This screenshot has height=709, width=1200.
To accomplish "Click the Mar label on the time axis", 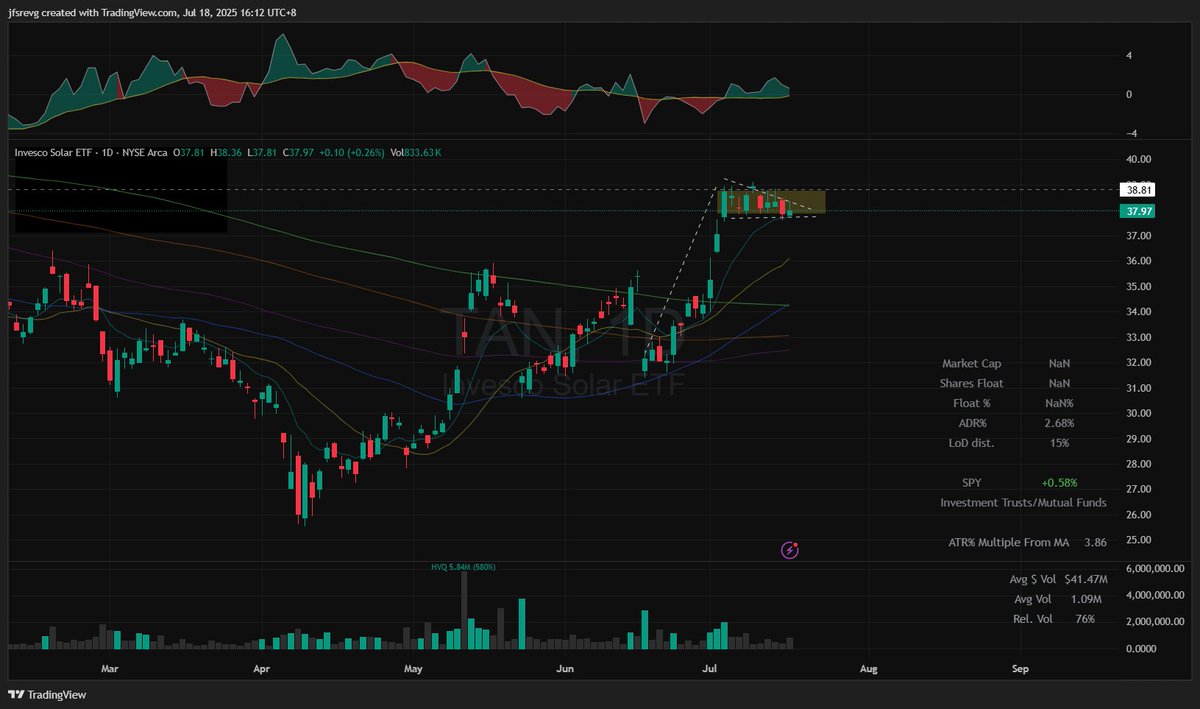I will point(110,667).
